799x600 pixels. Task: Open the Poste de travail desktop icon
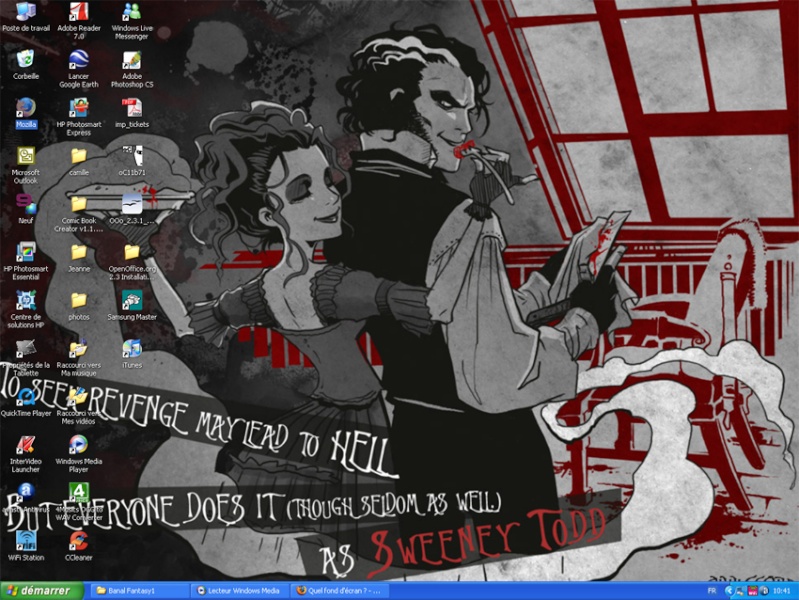point(25,17)
